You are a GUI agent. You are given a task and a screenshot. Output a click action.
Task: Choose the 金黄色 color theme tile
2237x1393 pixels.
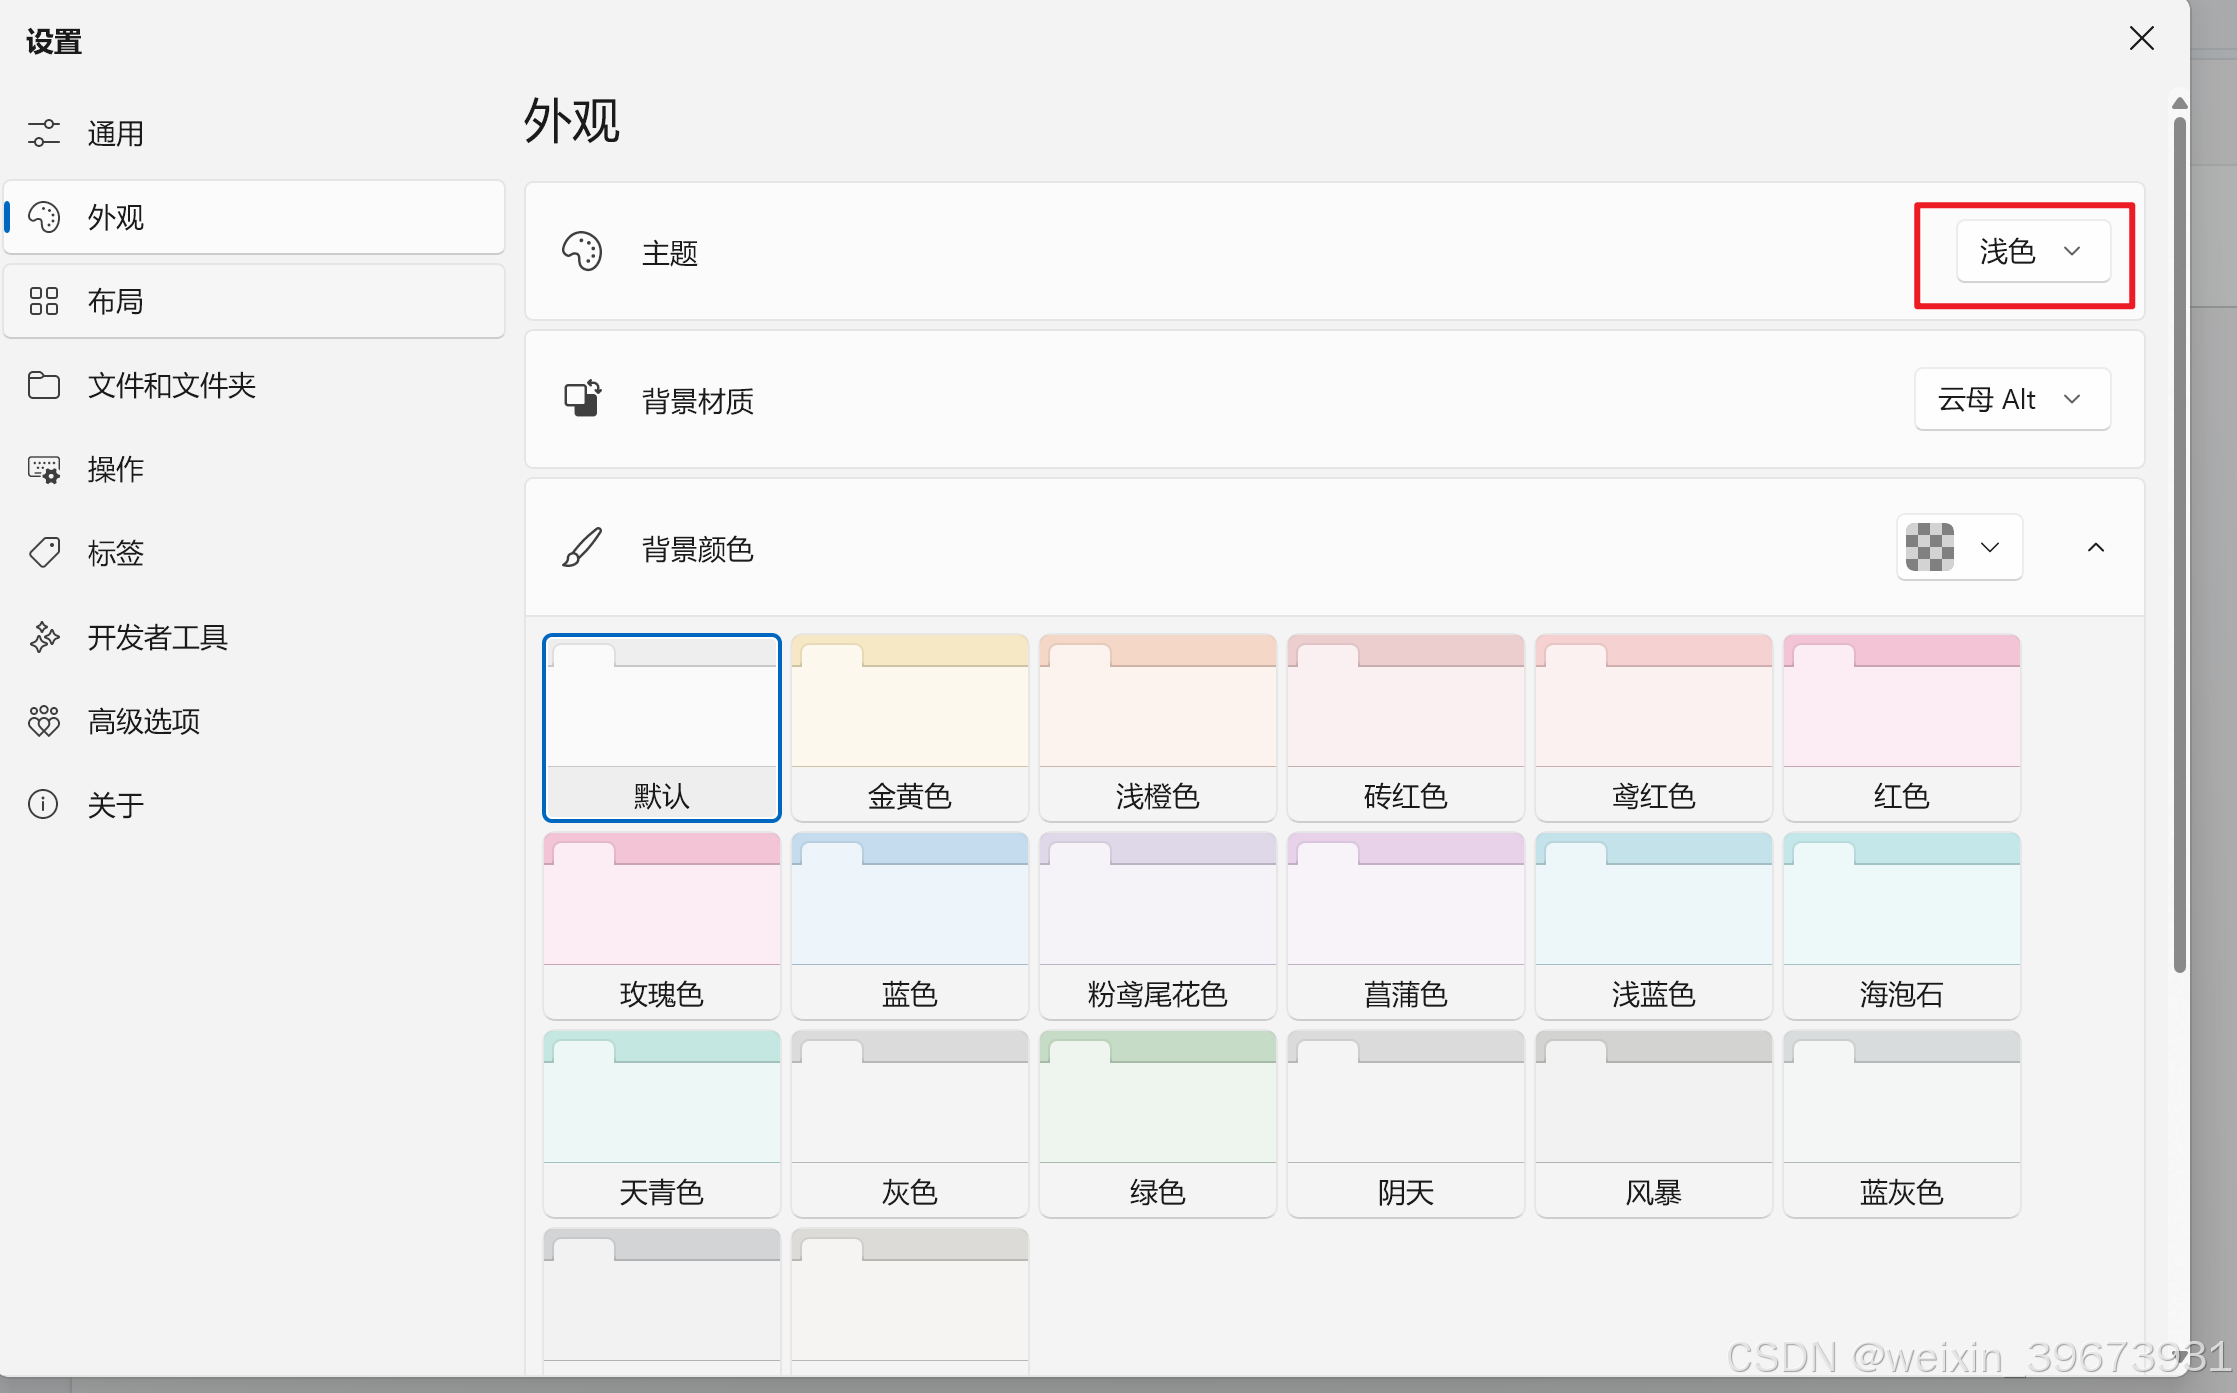tap(909, 727)
